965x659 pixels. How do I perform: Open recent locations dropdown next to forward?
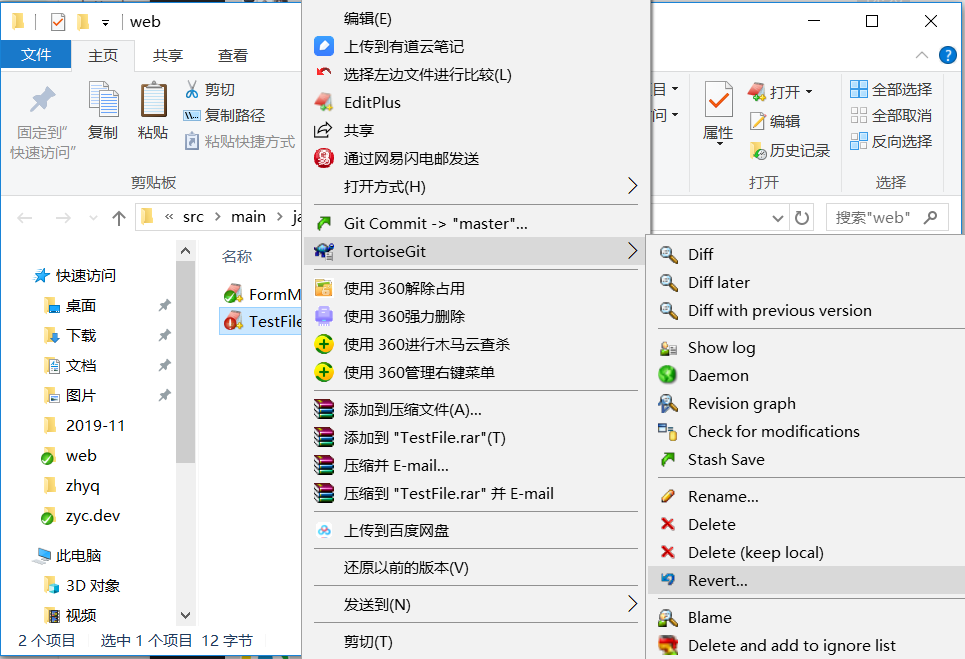tap(93, 217)
